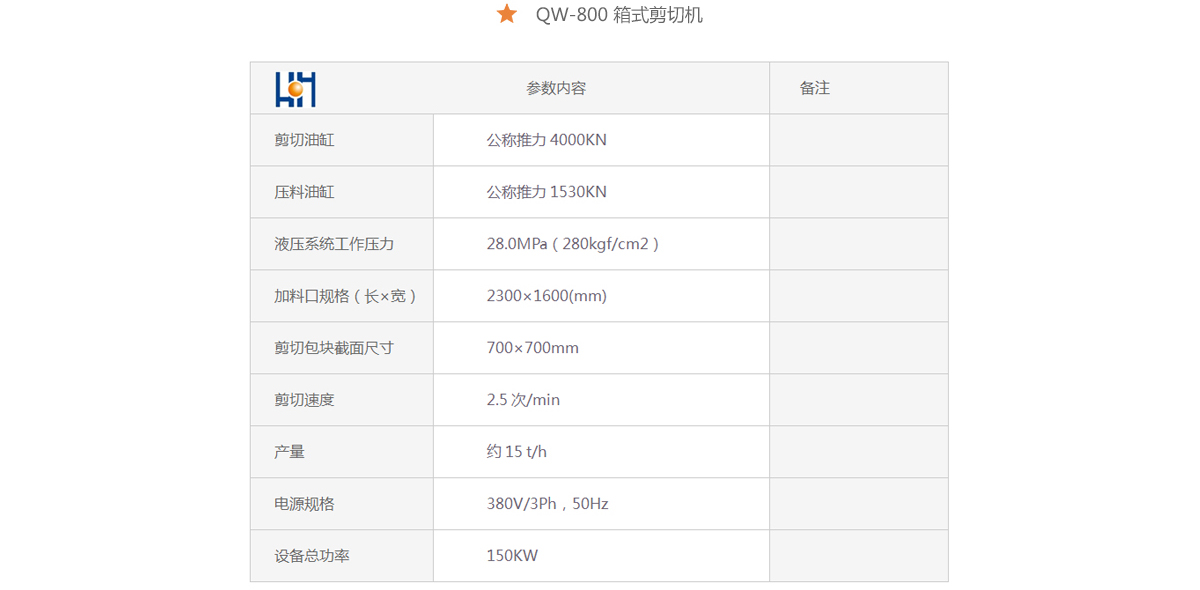The height and width of the screenshot is (590, 1200).
Task: Click the 备注 column header
Action: point(814,88)
